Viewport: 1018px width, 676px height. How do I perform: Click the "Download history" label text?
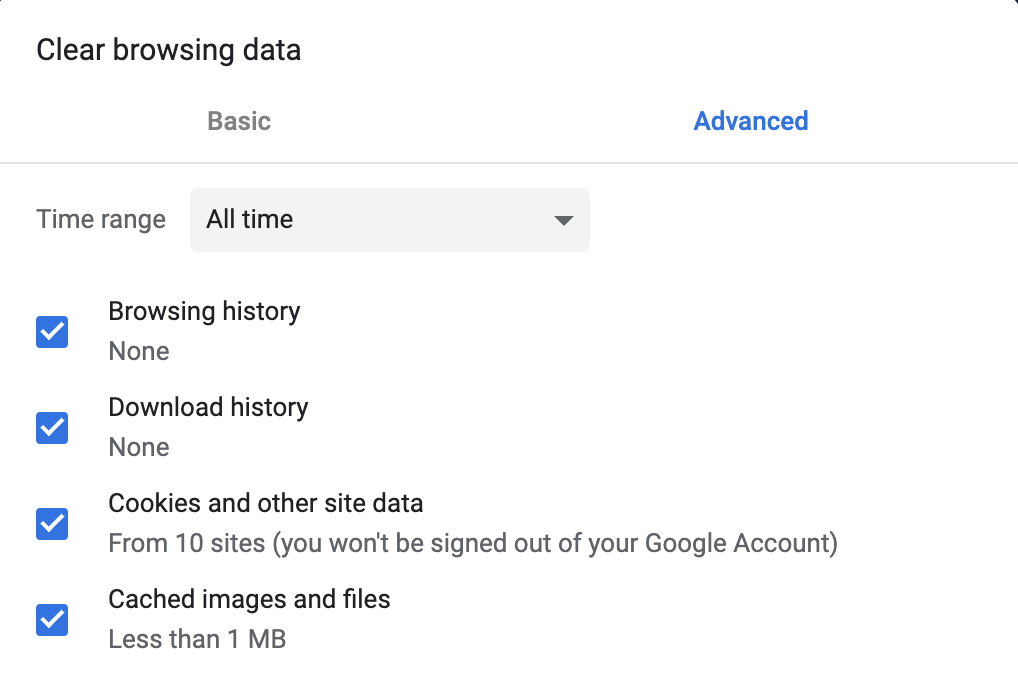pyautogui.click(x=208, y=407)
